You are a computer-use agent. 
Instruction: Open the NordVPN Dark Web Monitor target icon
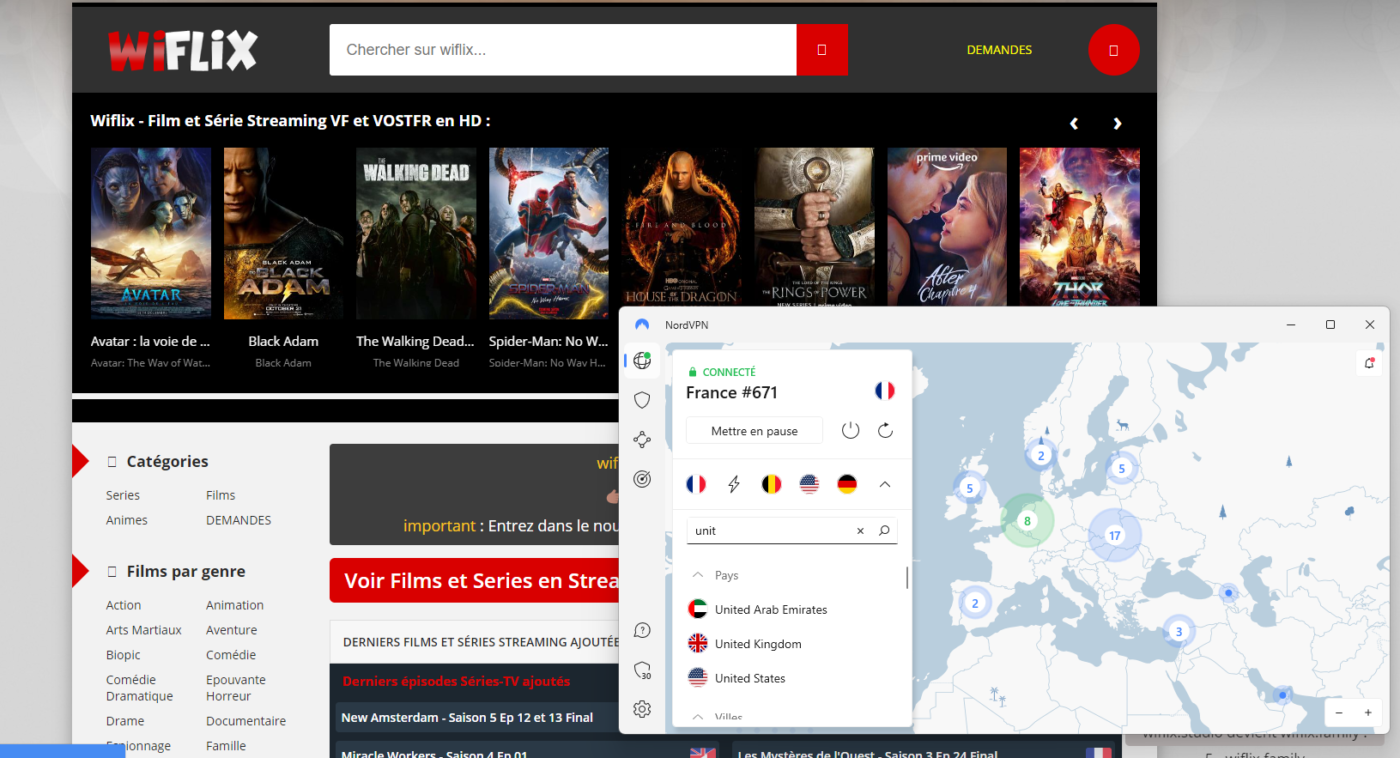tap(642, 479)
